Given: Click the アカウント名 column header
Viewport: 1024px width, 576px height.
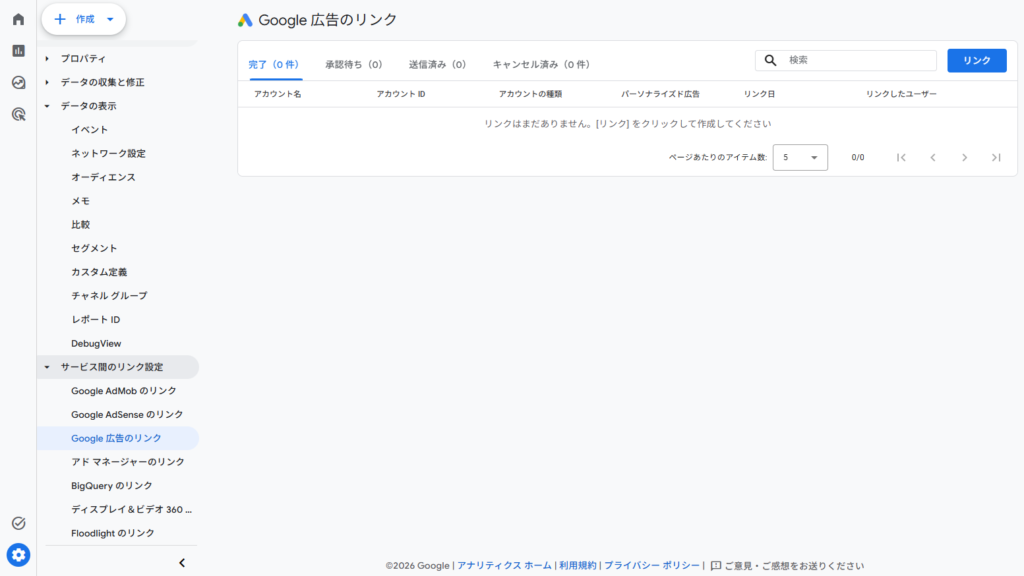Looking at the screenshot, I should 278,94.
